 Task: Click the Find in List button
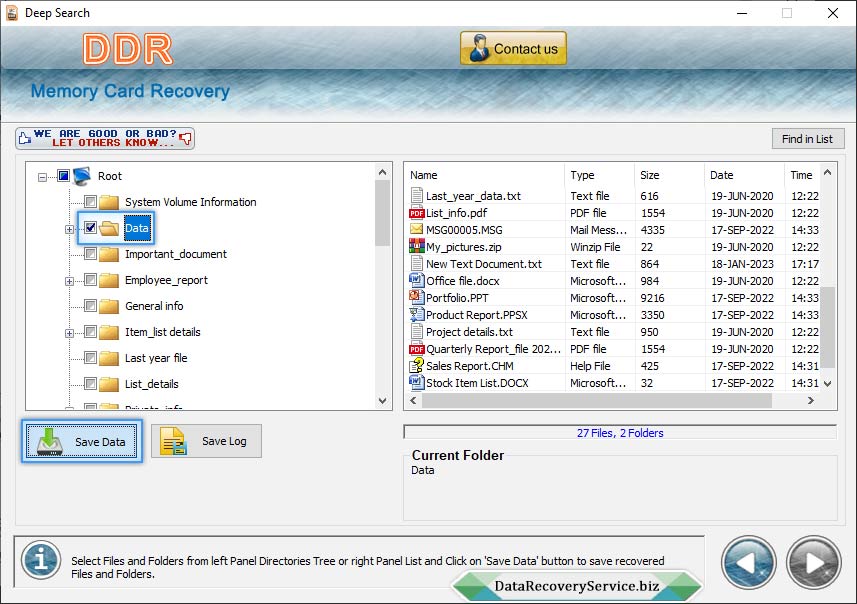(x=808, y=139)
